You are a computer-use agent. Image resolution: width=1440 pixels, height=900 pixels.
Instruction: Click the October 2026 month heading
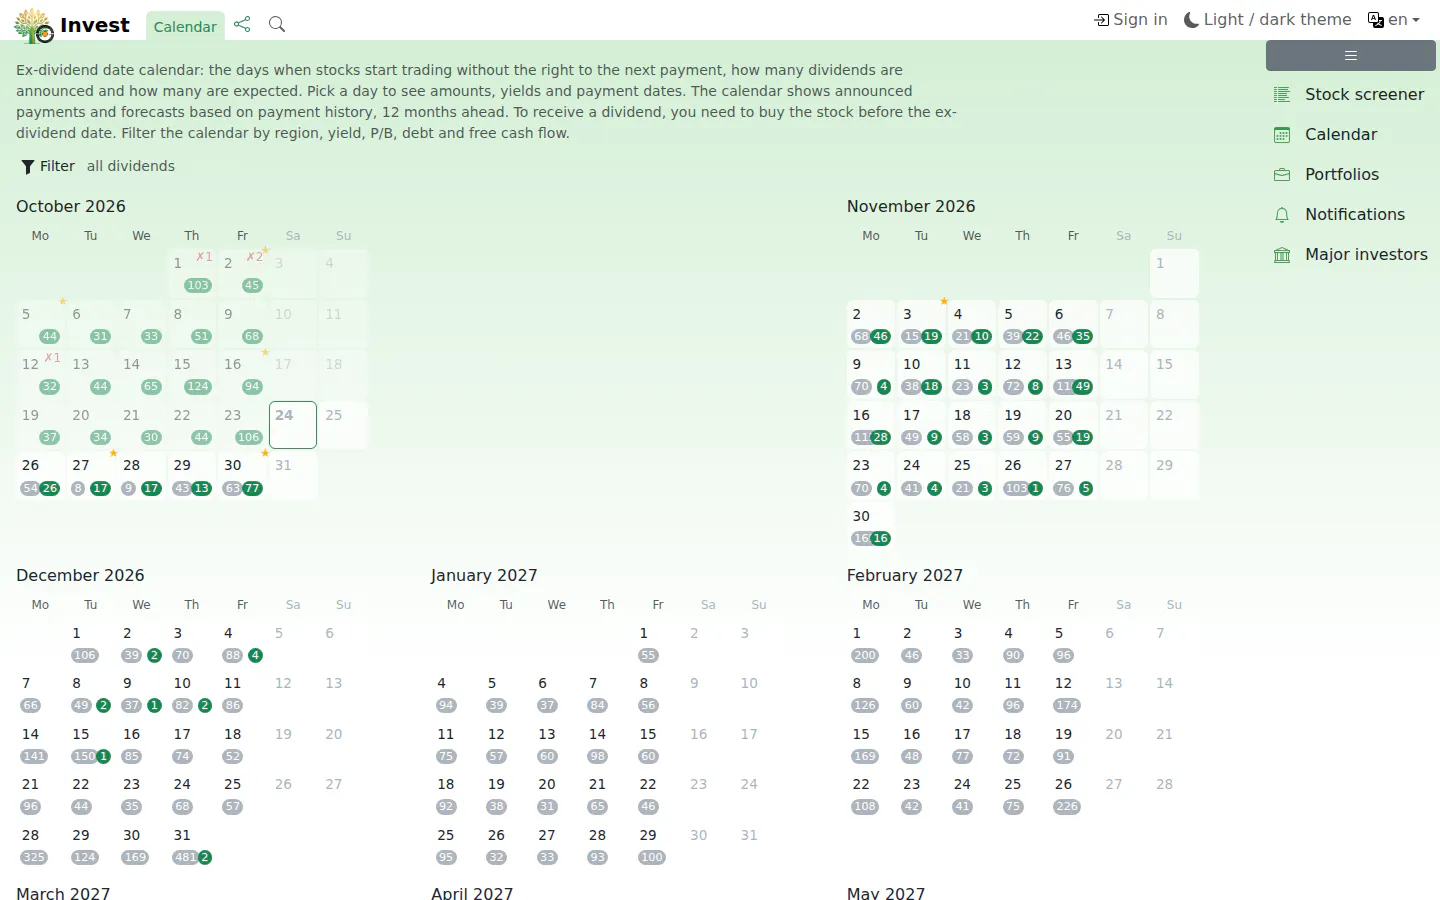click(71, 206)
